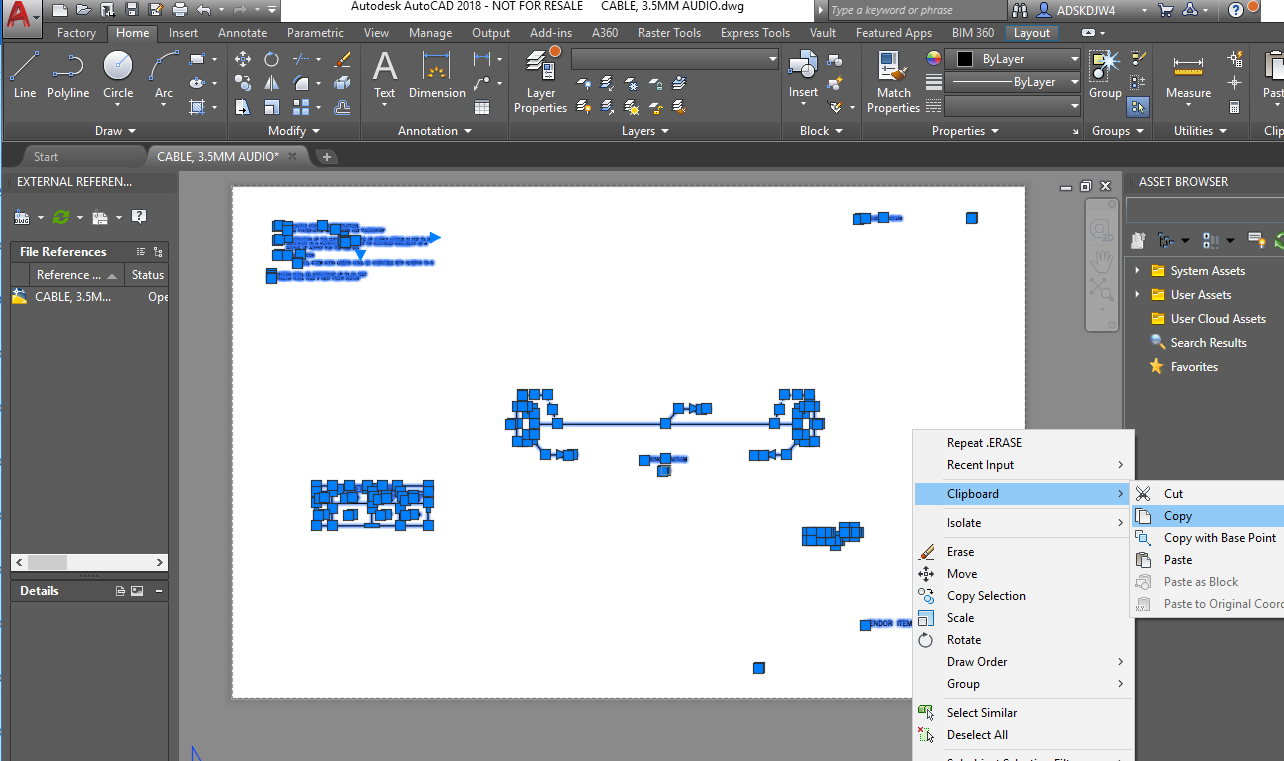Activate the Rotate tool in Modify panel
This screenshot has height=761, width=1284.
point(271,59)
